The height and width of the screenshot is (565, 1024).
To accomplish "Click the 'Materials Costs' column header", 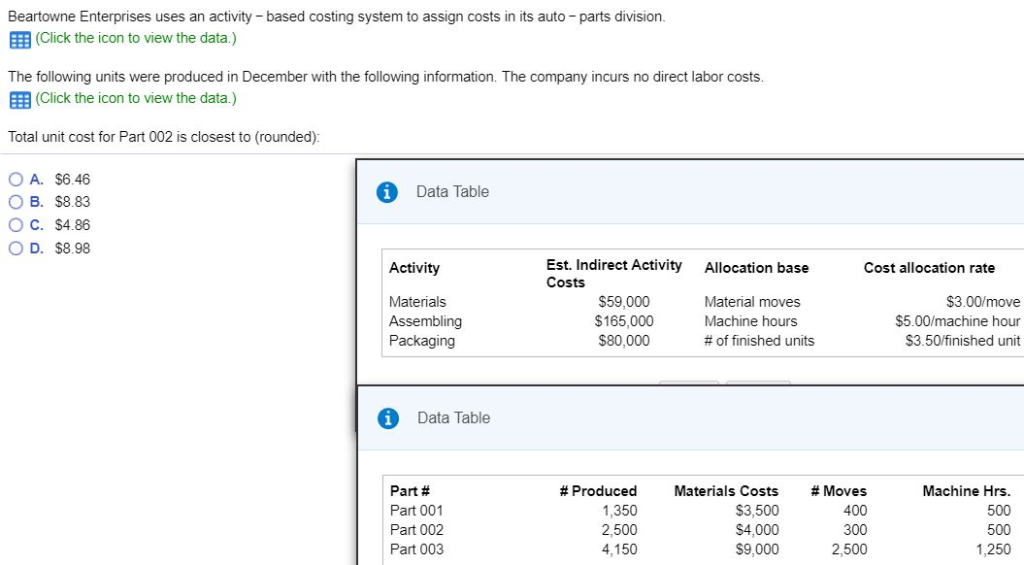I will point(726,491).
